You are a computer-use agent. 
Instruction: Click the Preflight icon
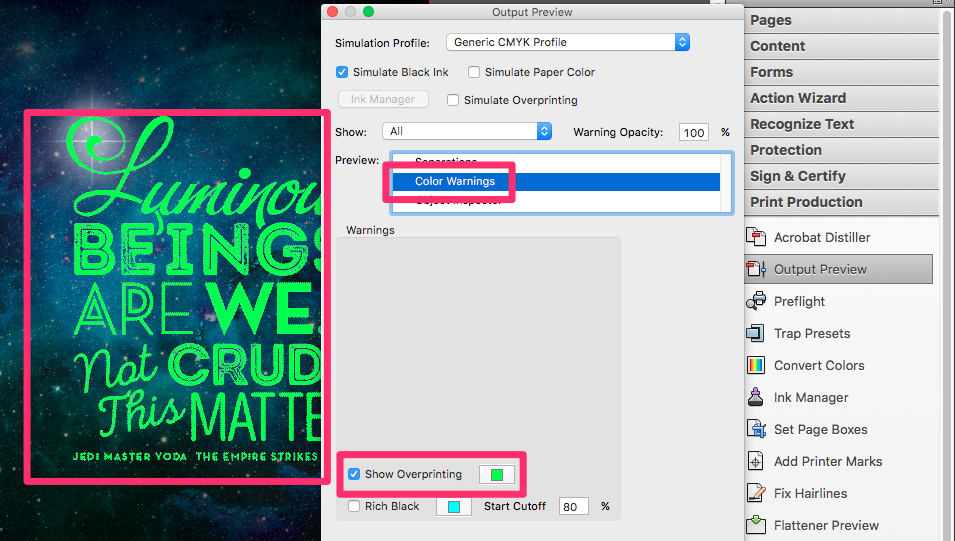click(x=757, y=302)
